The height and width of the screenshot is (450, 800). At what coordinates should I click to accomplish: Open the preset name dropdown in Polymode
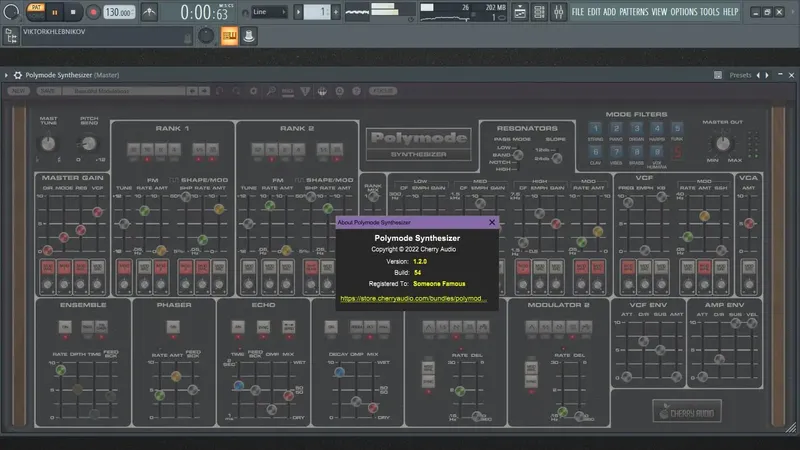click(x=124, y=91)
